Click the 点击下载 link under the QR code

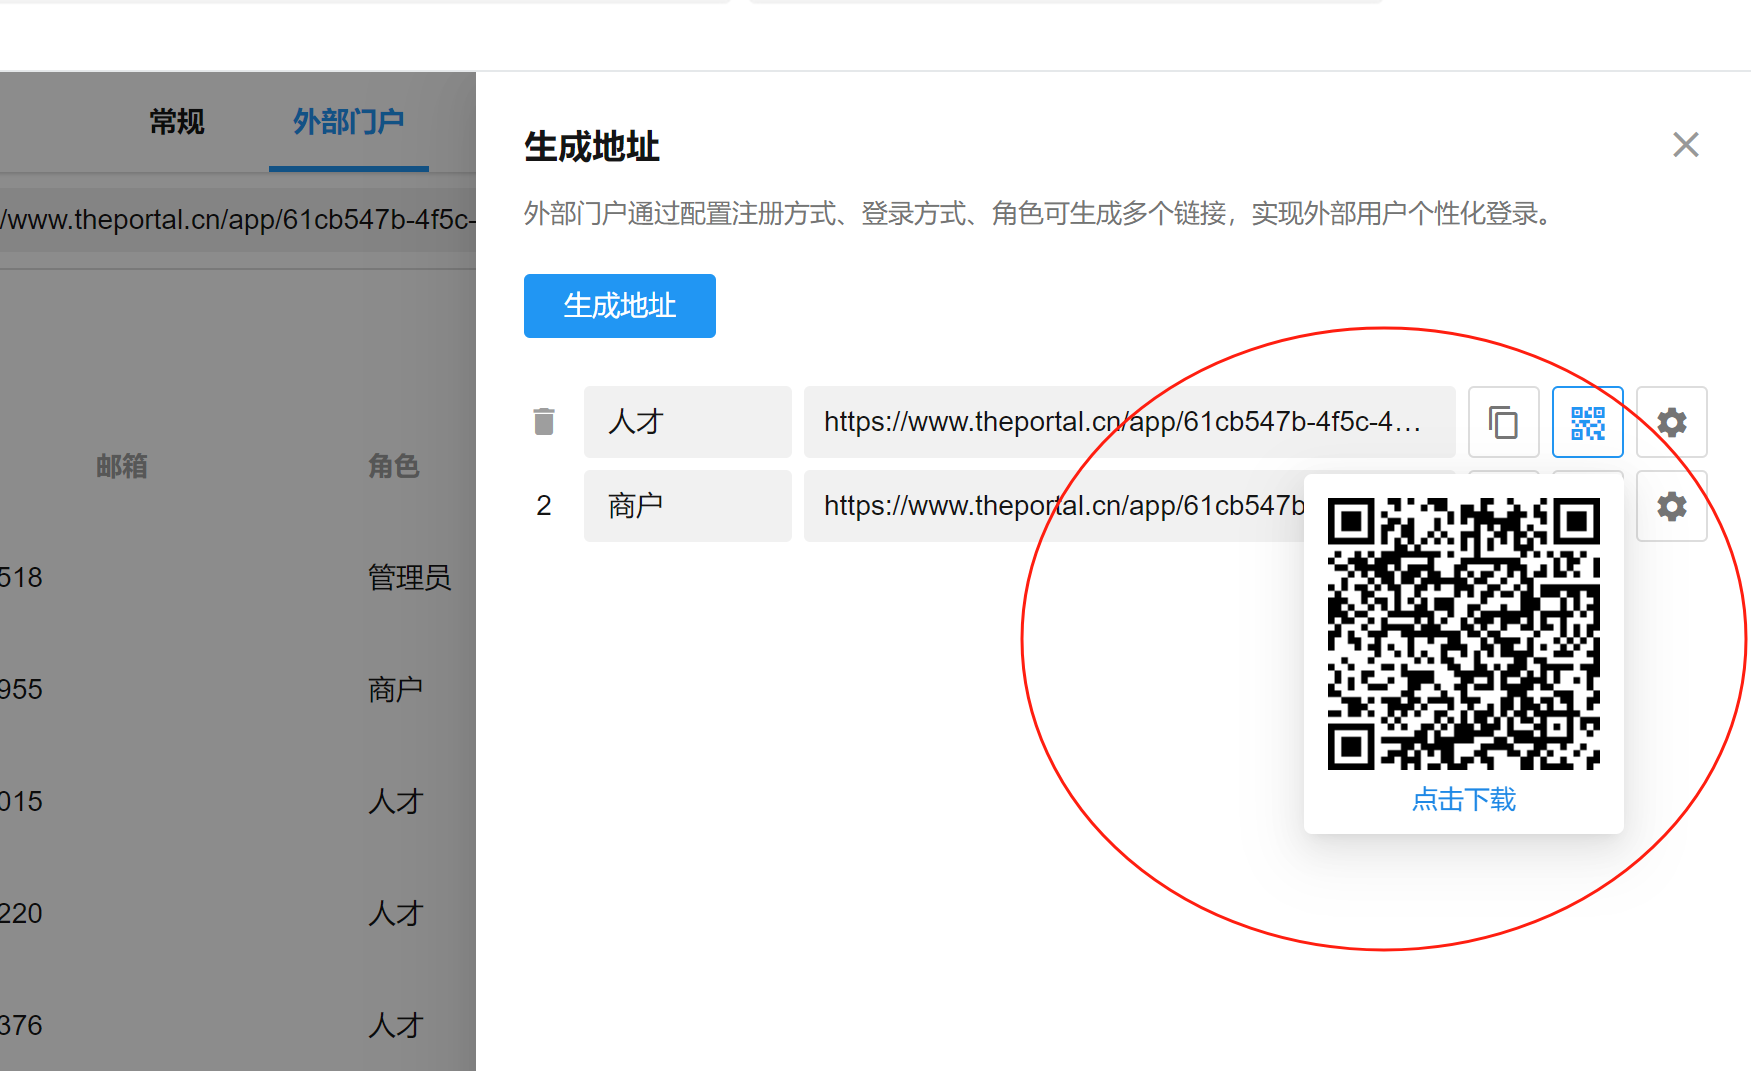(1464, 799)
